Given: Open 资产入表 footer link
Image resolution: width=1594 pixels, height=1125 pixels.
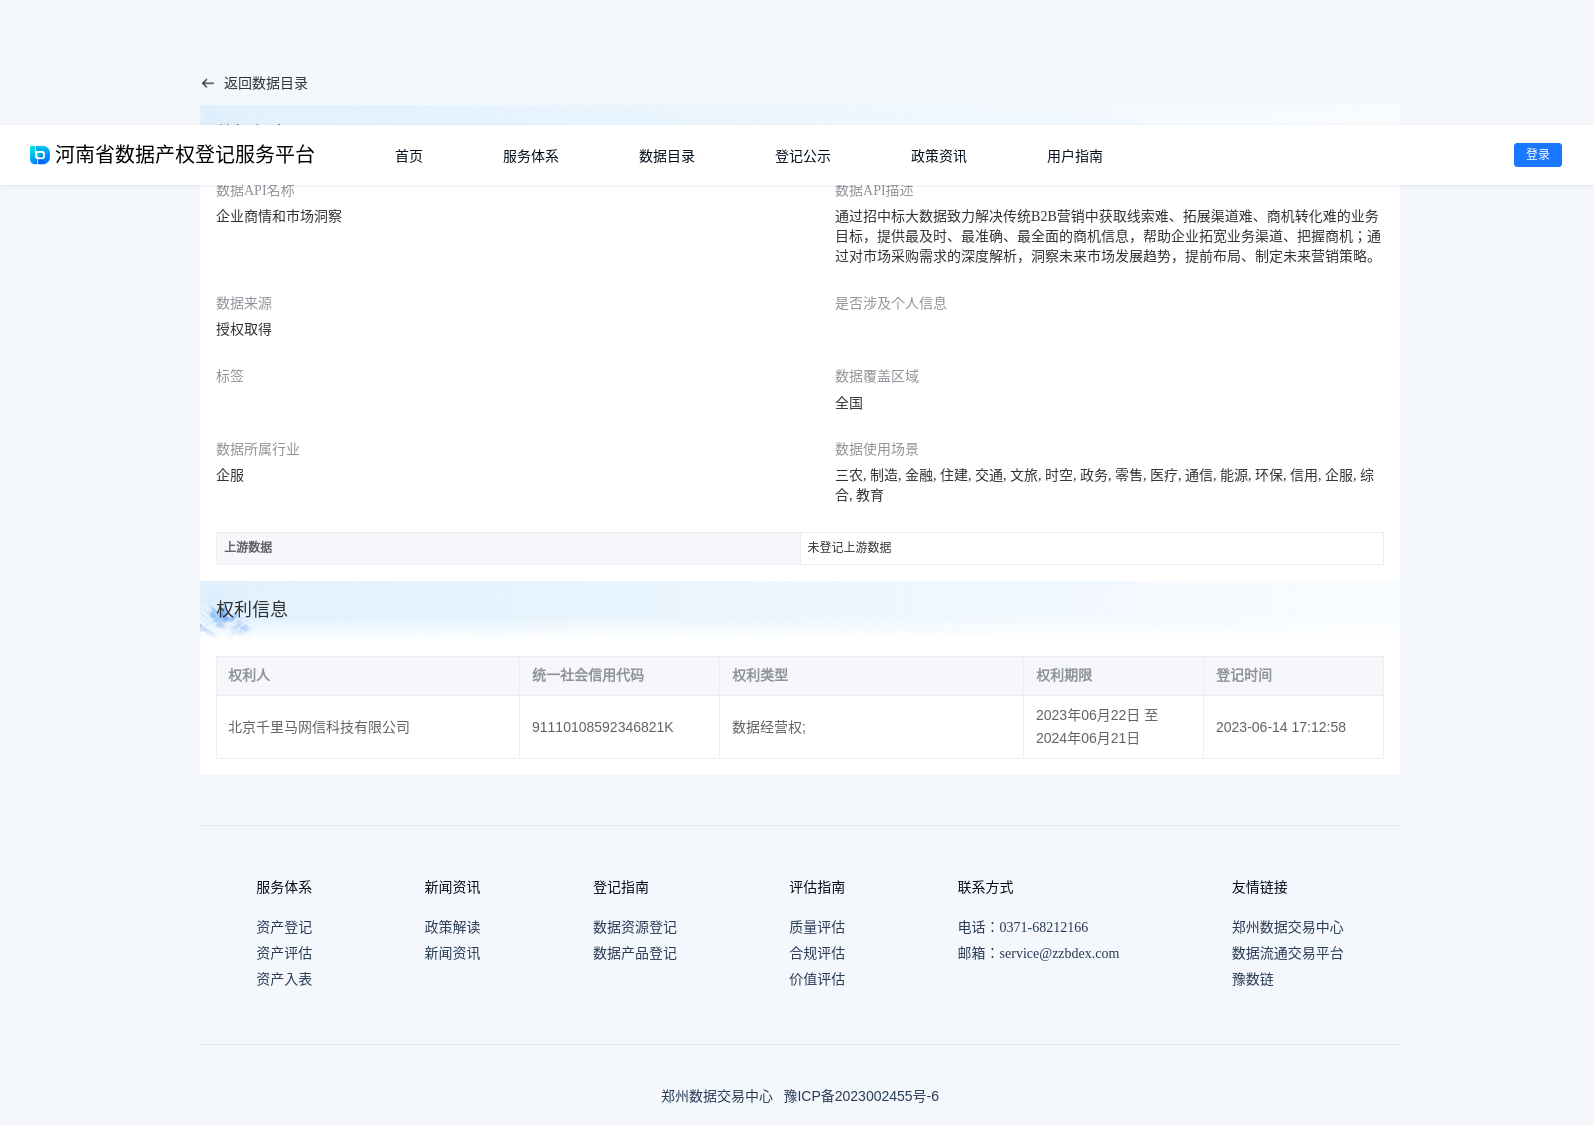Looking at the screenshot, I should 284,980.
